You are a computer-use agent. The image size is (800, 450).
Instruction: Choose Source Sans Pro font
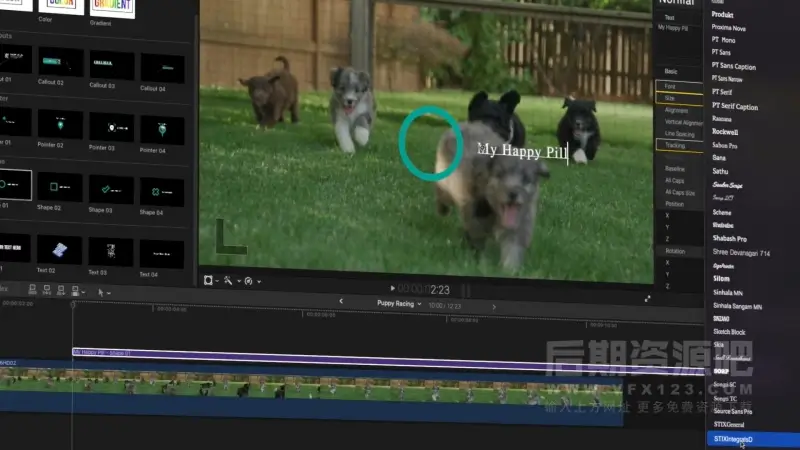coord(733,411)
